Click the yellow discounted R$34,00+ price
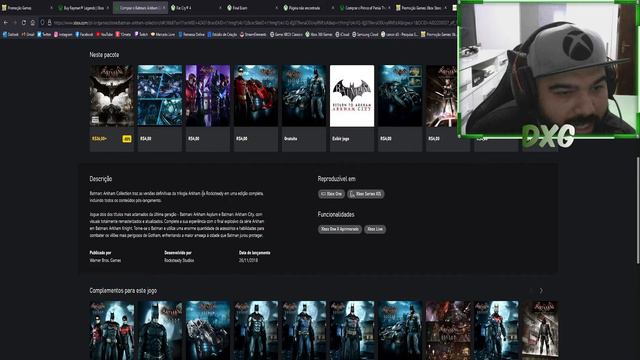This screenshot has height=360, width=640. 100,139
